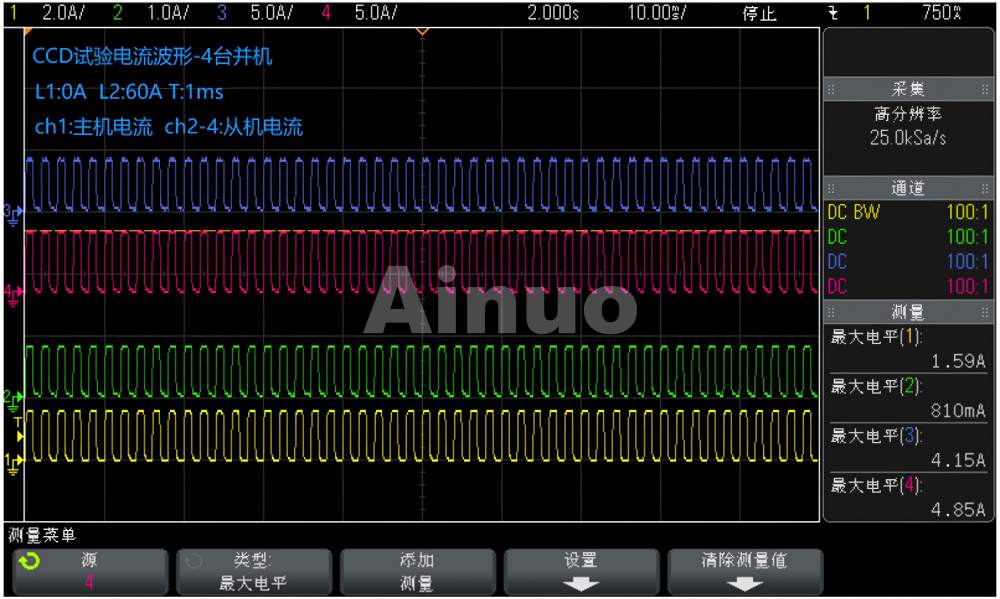Open the 设置 softkey submenu
The height and width of the screenshot is (599, 1000).
[581, 572]
